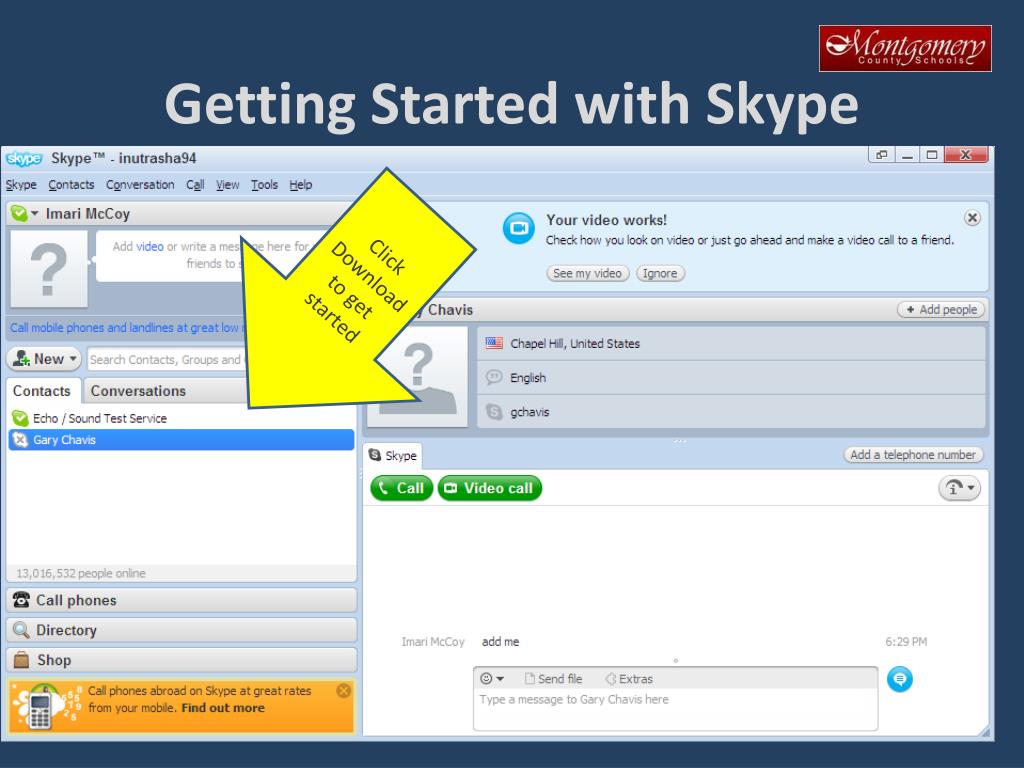Switch to the Contacts tab
The height and width of the screenshot is (768, 1024).
point(42,391)
